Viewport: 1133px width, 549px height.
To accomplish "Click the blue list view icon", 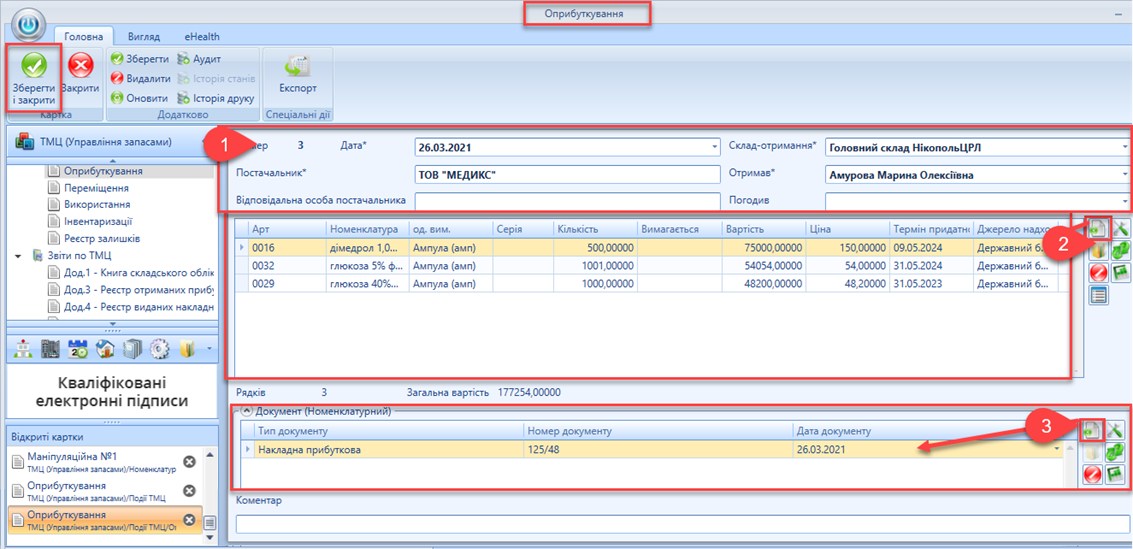I will [x=1098, y=295].
